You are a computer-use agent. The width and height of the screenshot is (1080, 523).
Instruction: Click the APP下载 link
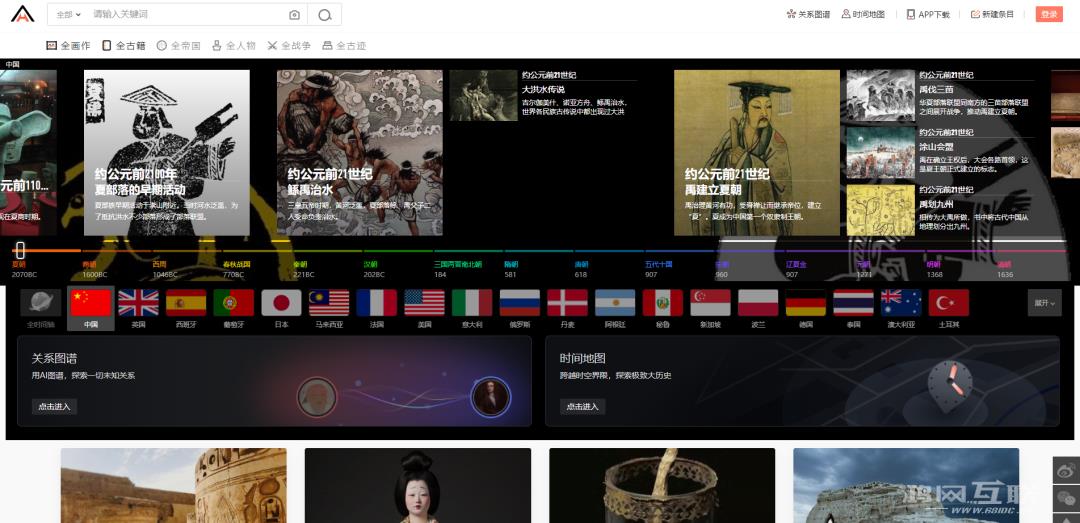928,14
